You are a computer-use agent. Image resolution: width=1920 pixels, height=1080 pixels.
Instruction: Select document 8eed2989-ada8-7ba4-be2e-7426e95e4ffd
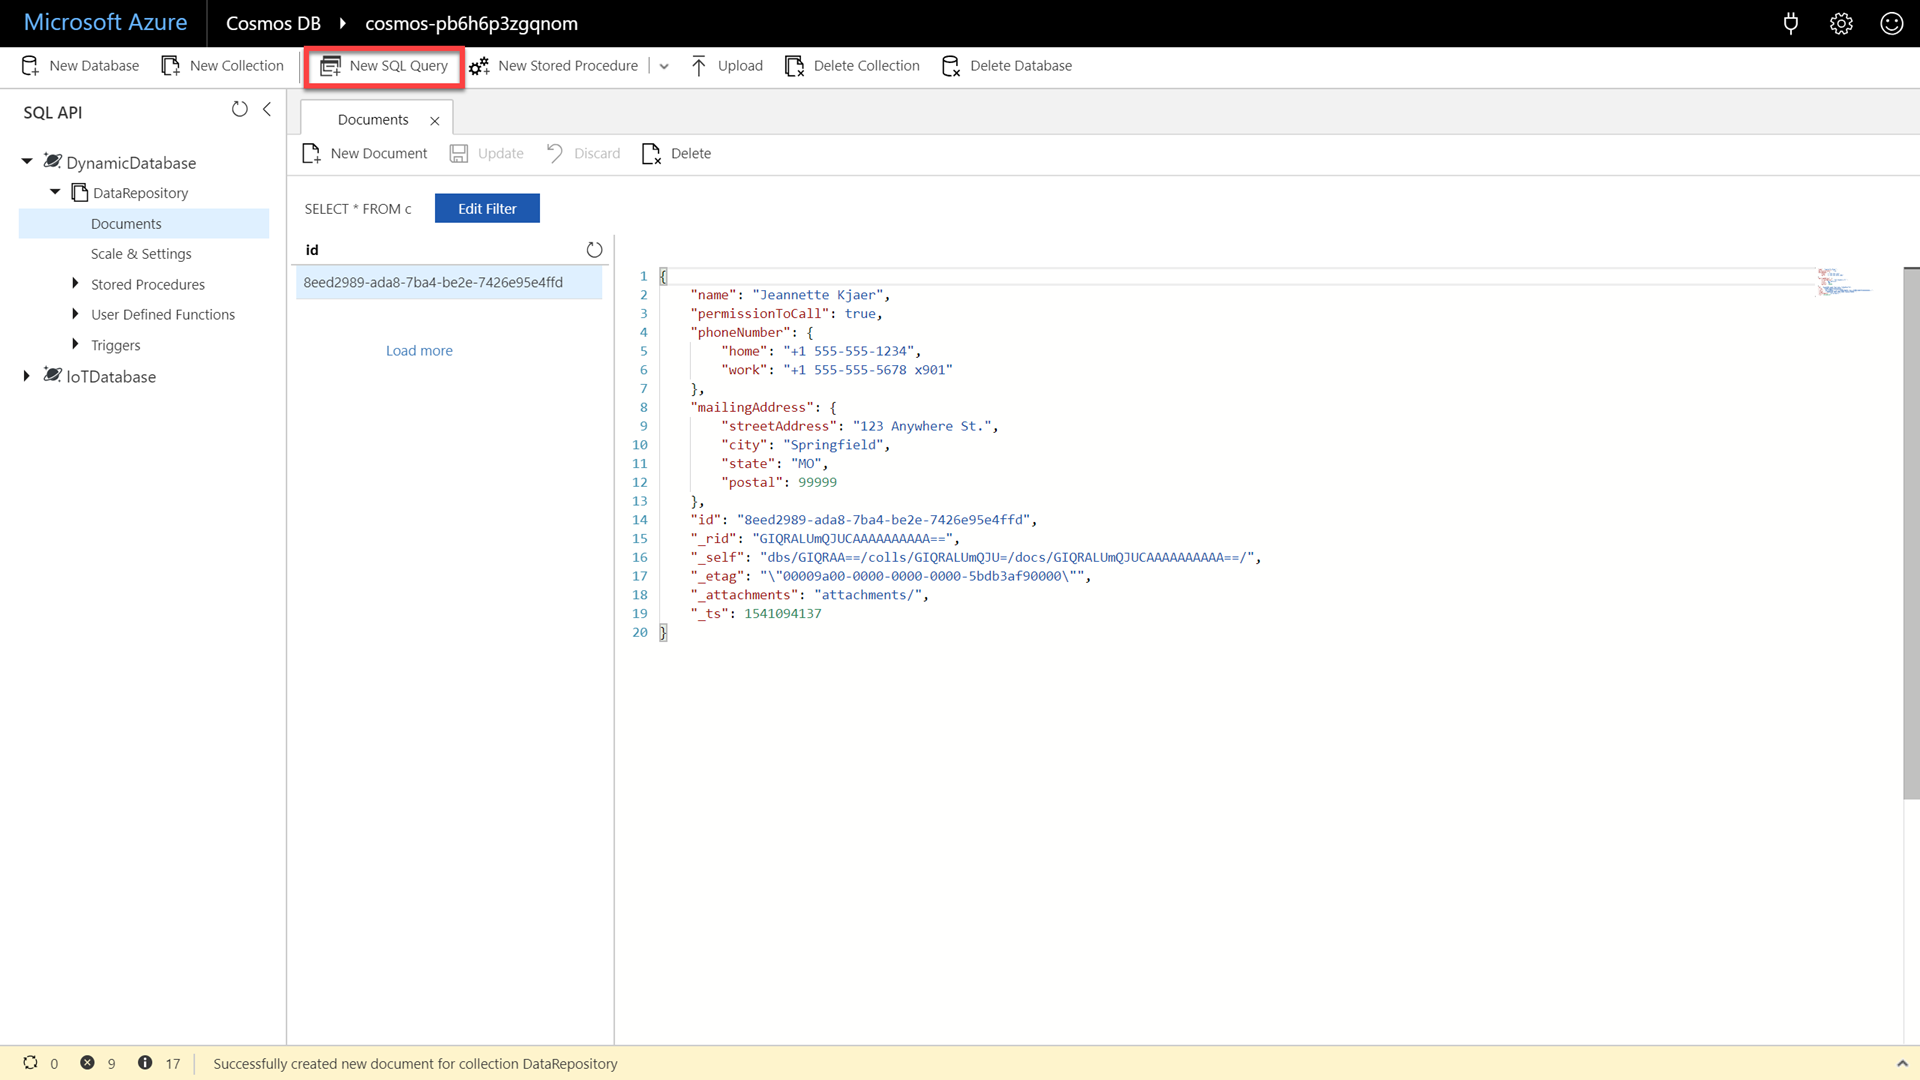(x=449, y=283)
